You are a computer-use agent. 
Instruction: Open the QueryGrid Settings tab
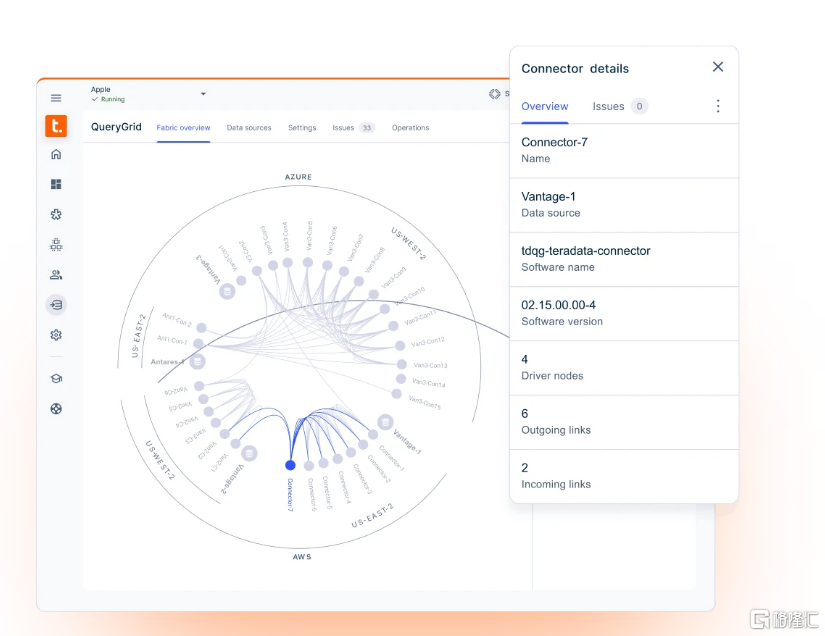(x=302, y=128)
